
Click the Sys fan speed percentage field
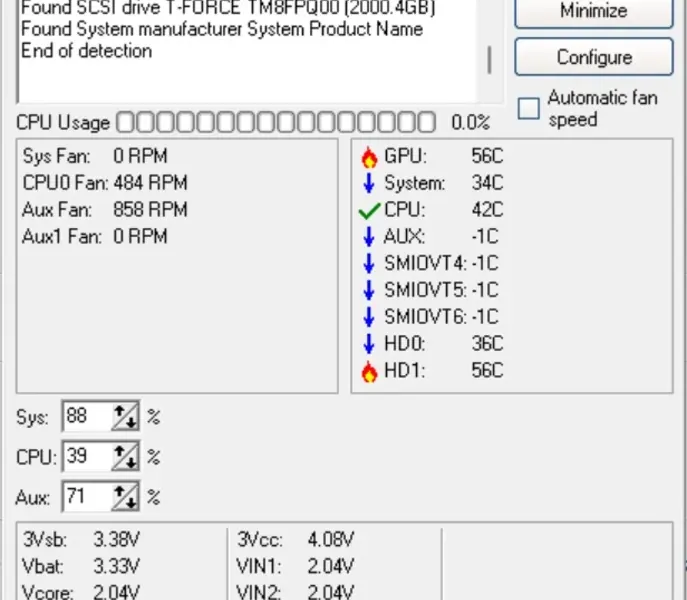point(87,415)
